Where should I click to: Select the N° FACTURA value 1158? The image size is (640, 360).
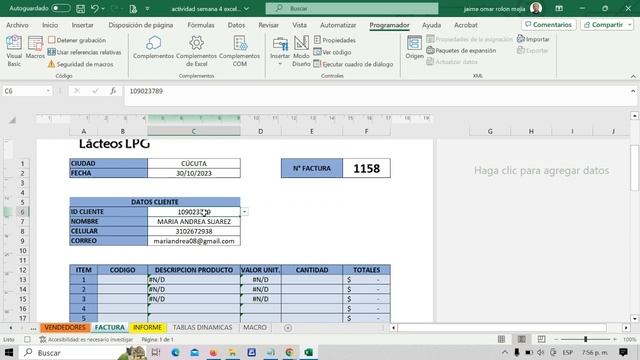(x=367, y=168)
